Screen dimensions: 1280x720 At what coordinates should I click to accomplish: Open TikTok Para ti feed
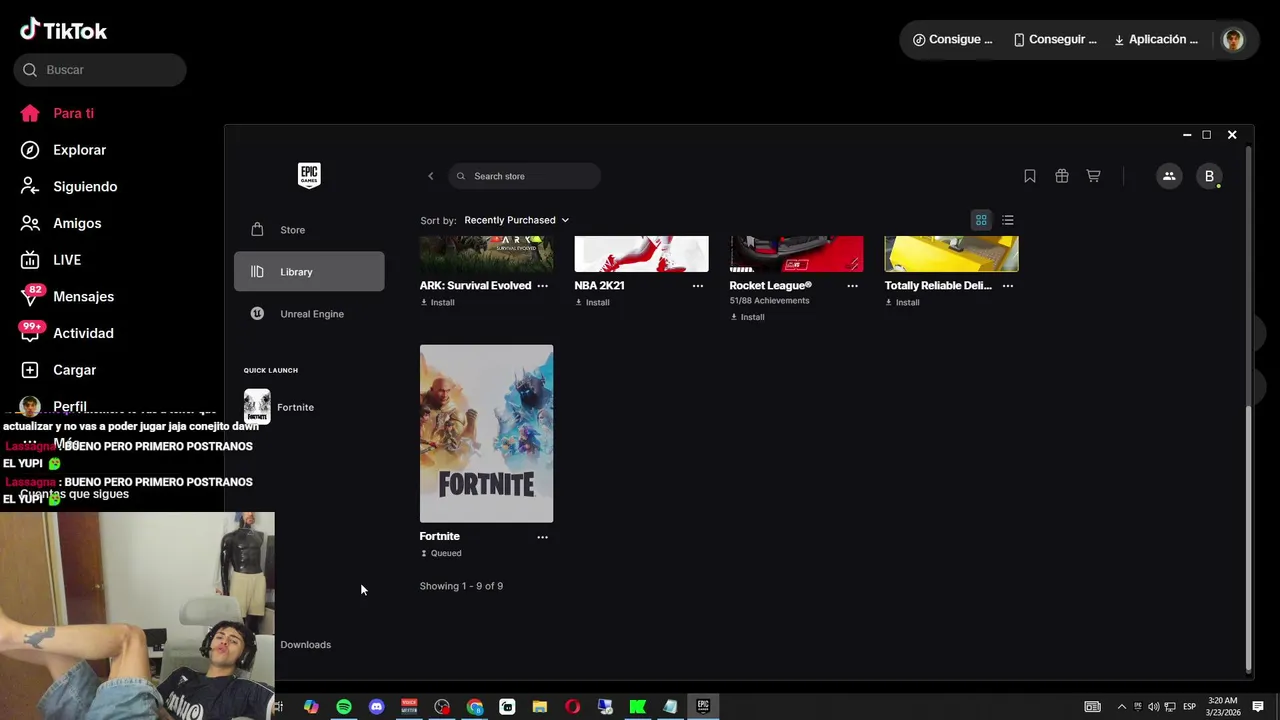58,113
